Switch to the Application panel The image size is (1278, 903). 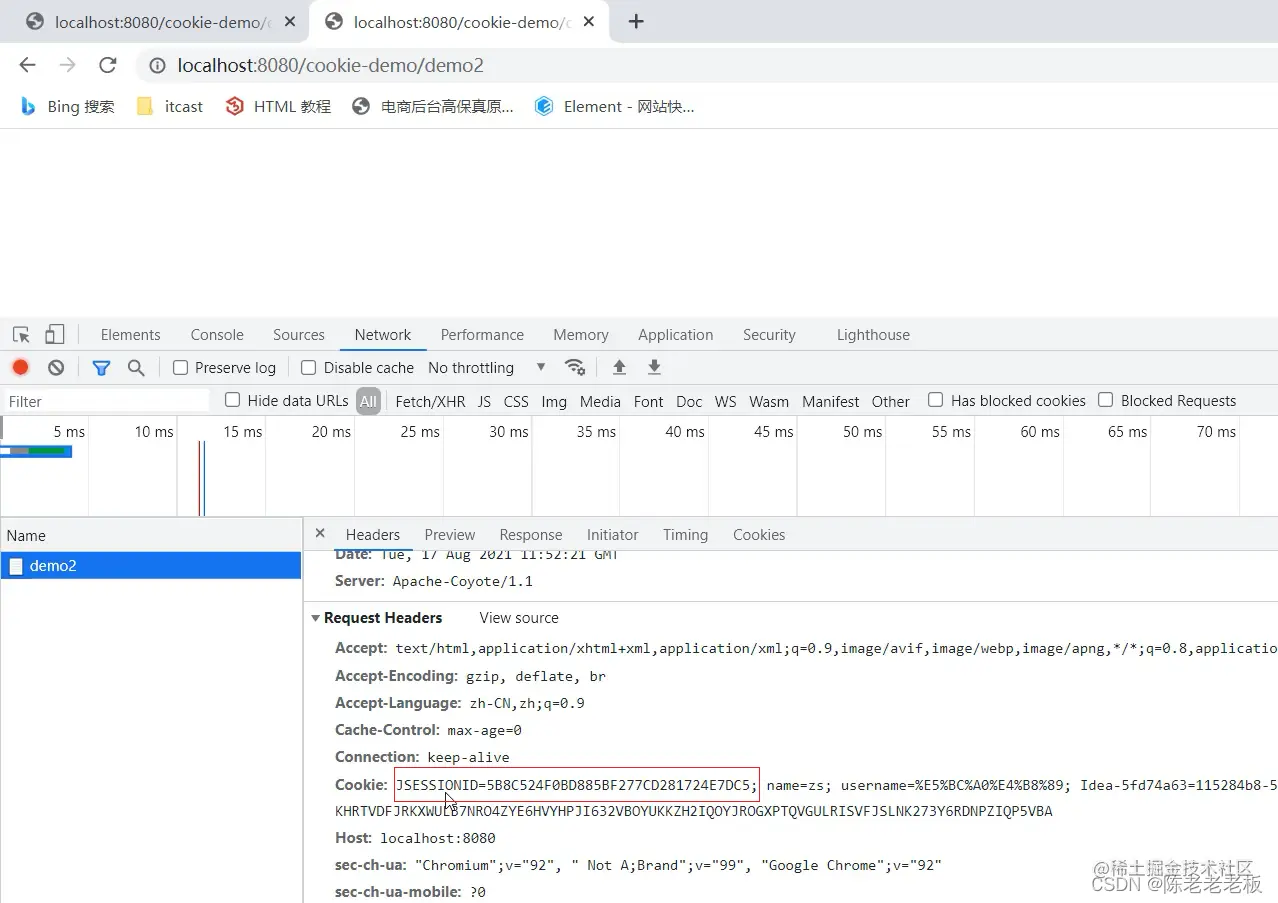[x=675, y=335]
